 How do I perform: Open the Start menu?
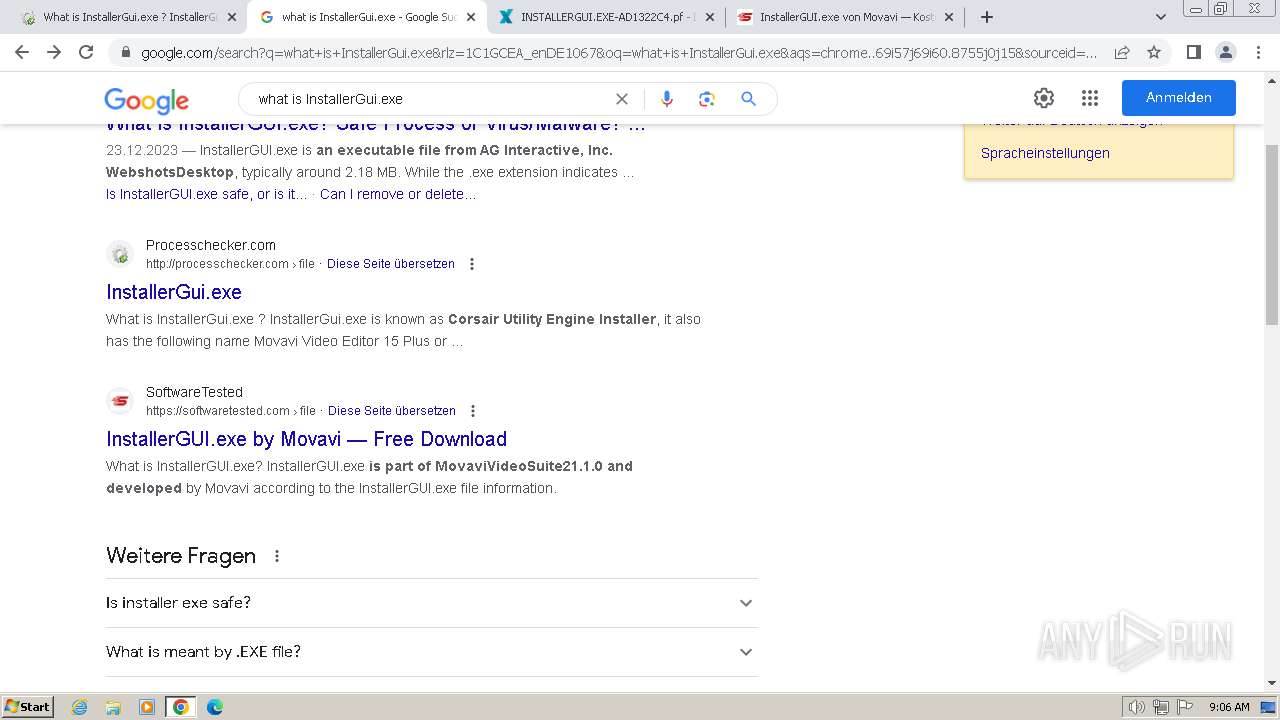(28, 707)
